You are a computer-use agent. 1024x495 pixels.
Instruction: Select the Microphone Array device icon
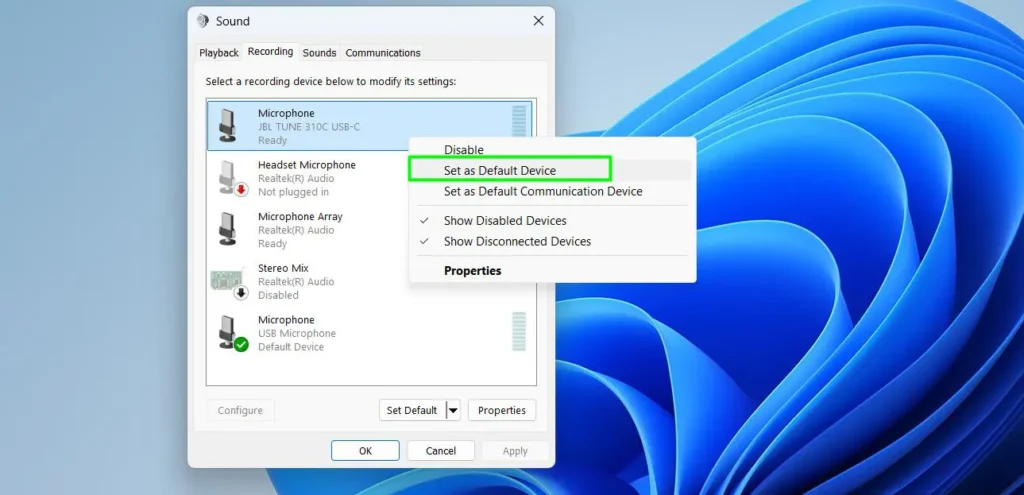click(x=227, y=229)
